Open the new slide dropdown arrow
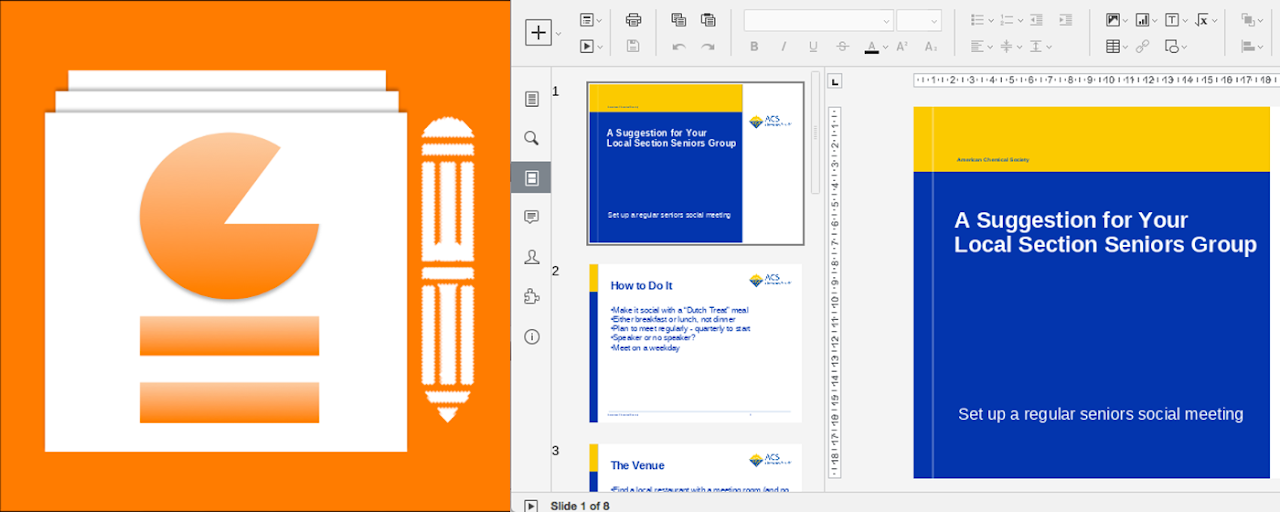 click(558, 33)
